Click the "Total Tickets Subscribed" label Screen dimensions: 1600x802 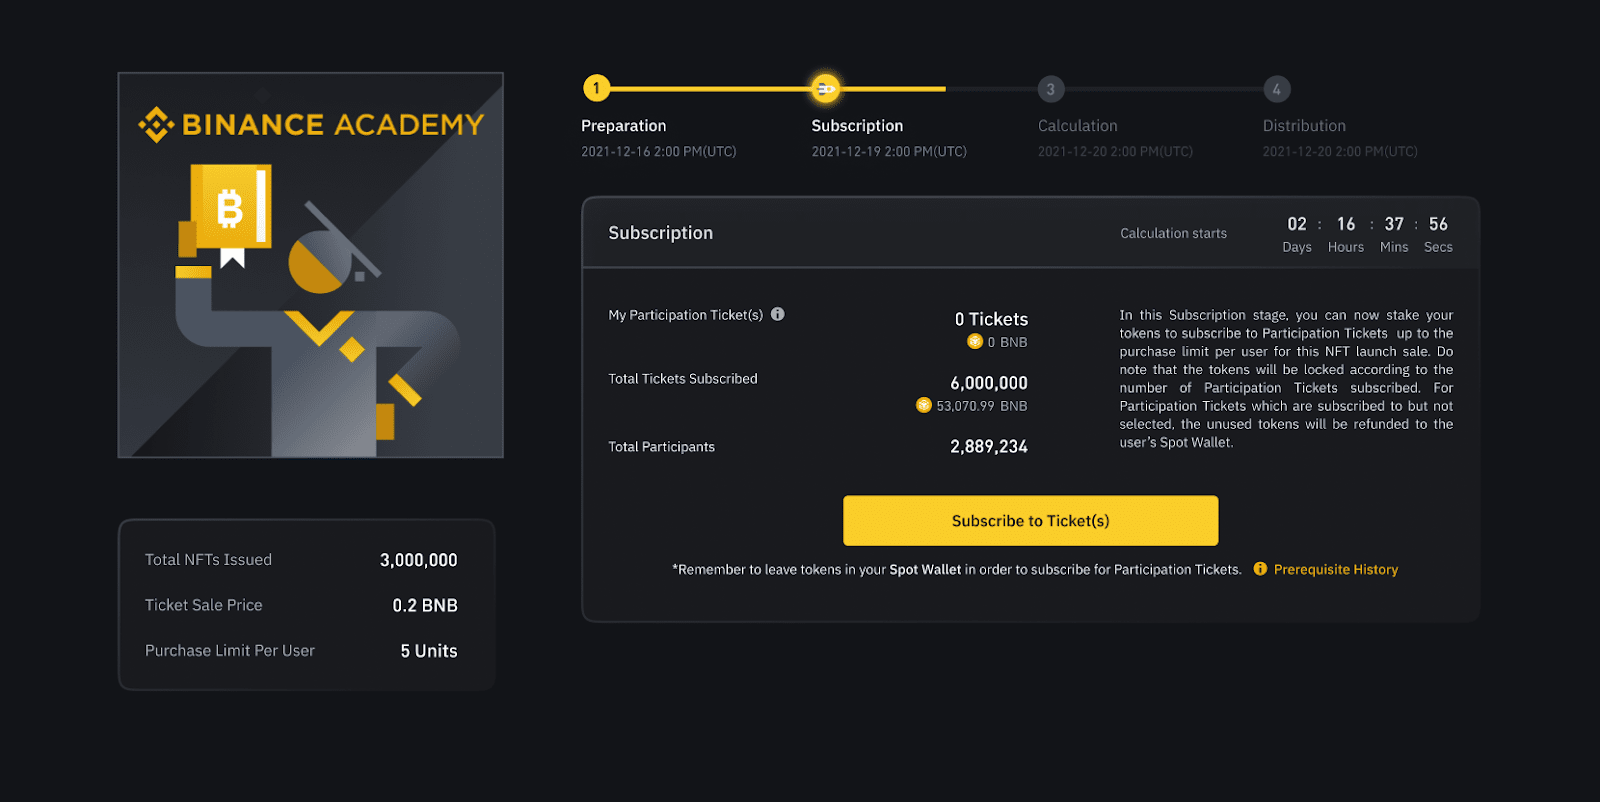[683, 379]
